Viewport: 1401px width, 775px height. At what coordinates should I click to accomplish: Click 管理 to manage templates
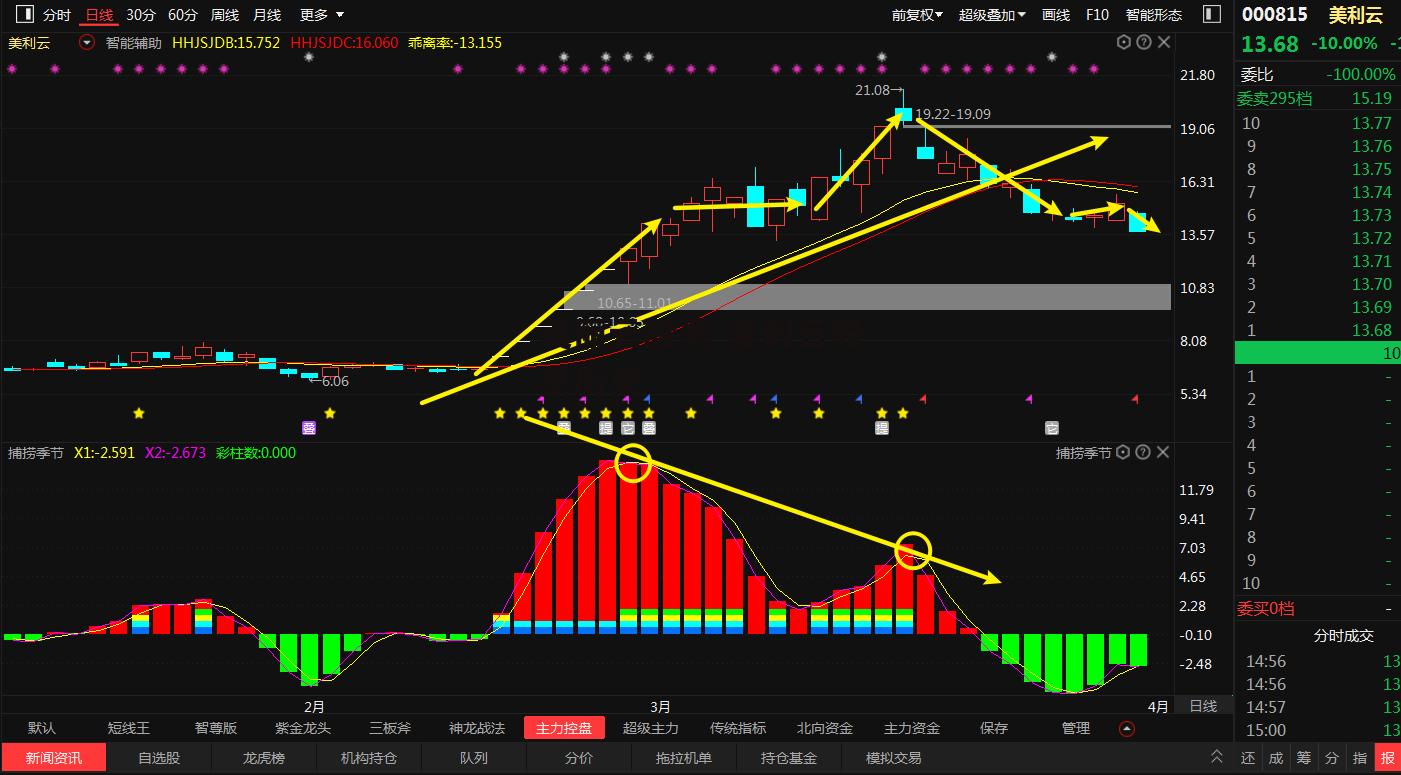click(x=1076, y=728)
